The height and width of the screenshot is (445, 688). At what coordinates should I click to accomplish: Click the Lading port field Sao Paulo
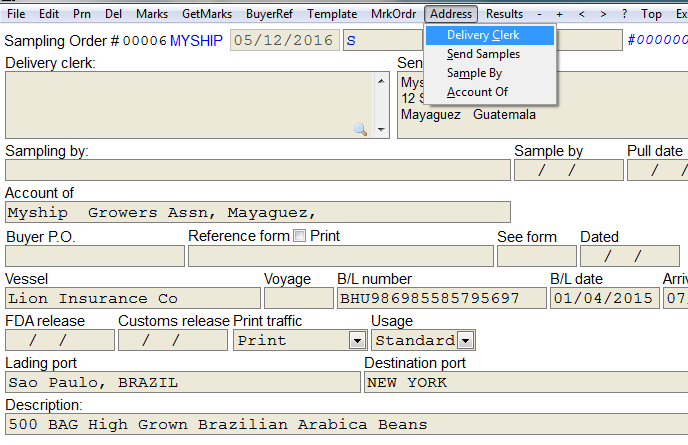coord(183,382)
